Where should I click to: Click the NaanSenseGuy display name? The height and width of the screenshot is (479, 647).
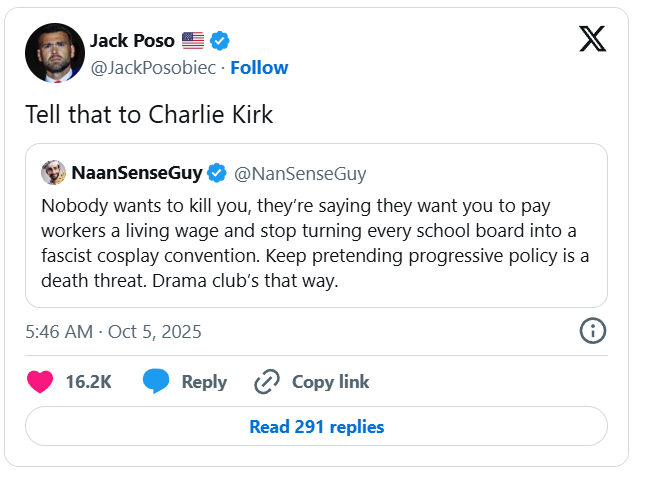click(136, 173)
